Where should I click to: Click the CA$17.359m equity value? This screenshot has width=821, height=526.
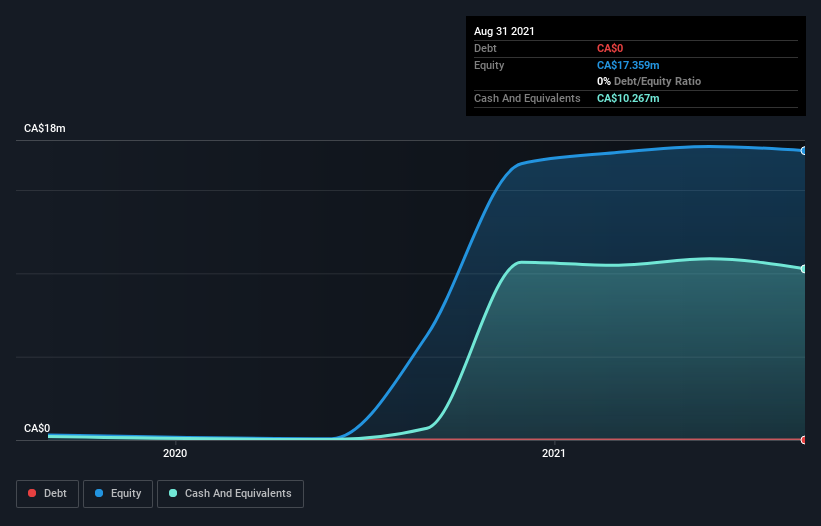point(628,65)
